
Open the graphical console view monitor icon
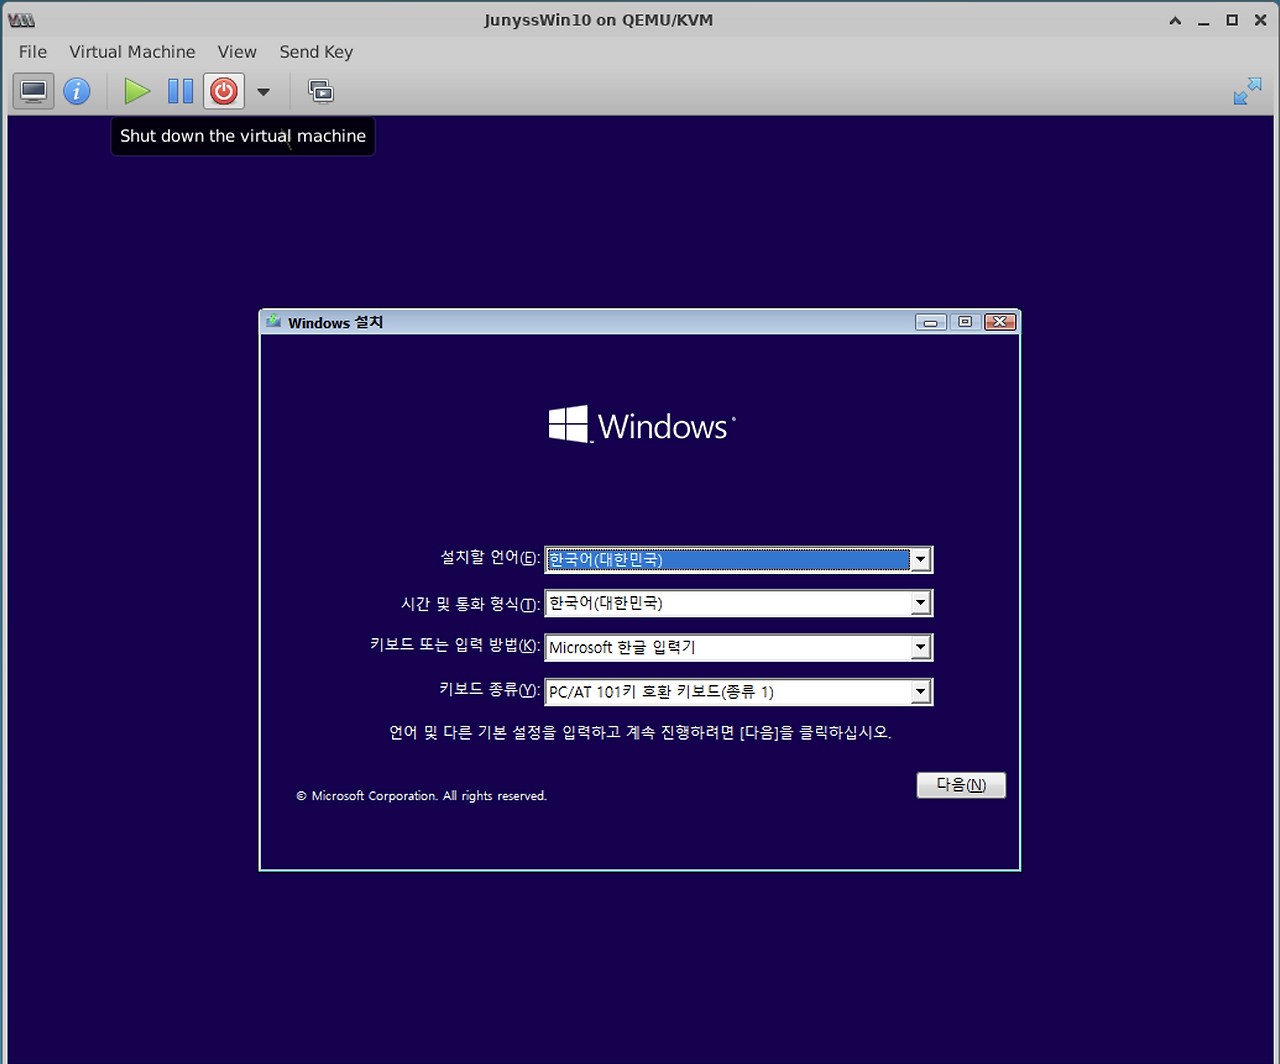pyautogui.click(x=33, y=91)
